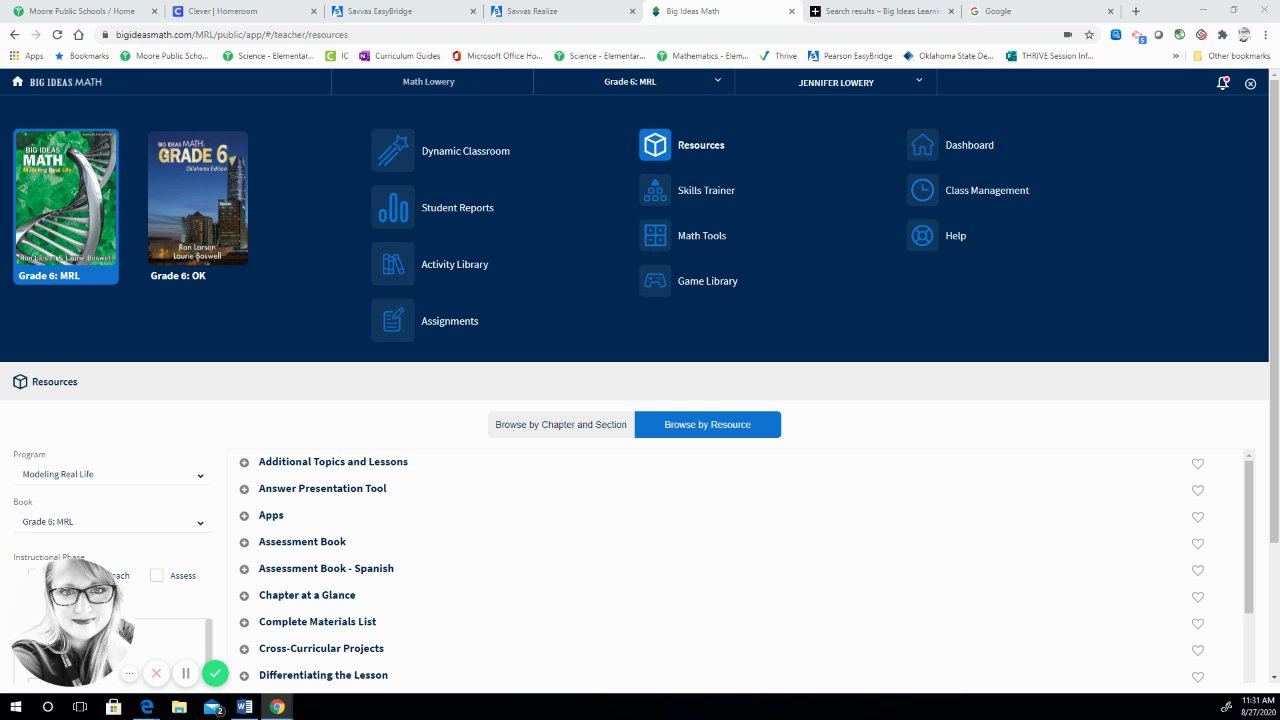Open the Cross-Curricular Projects resource link
The width and height of the screenshot is (1280, 720).
(321, 649)
